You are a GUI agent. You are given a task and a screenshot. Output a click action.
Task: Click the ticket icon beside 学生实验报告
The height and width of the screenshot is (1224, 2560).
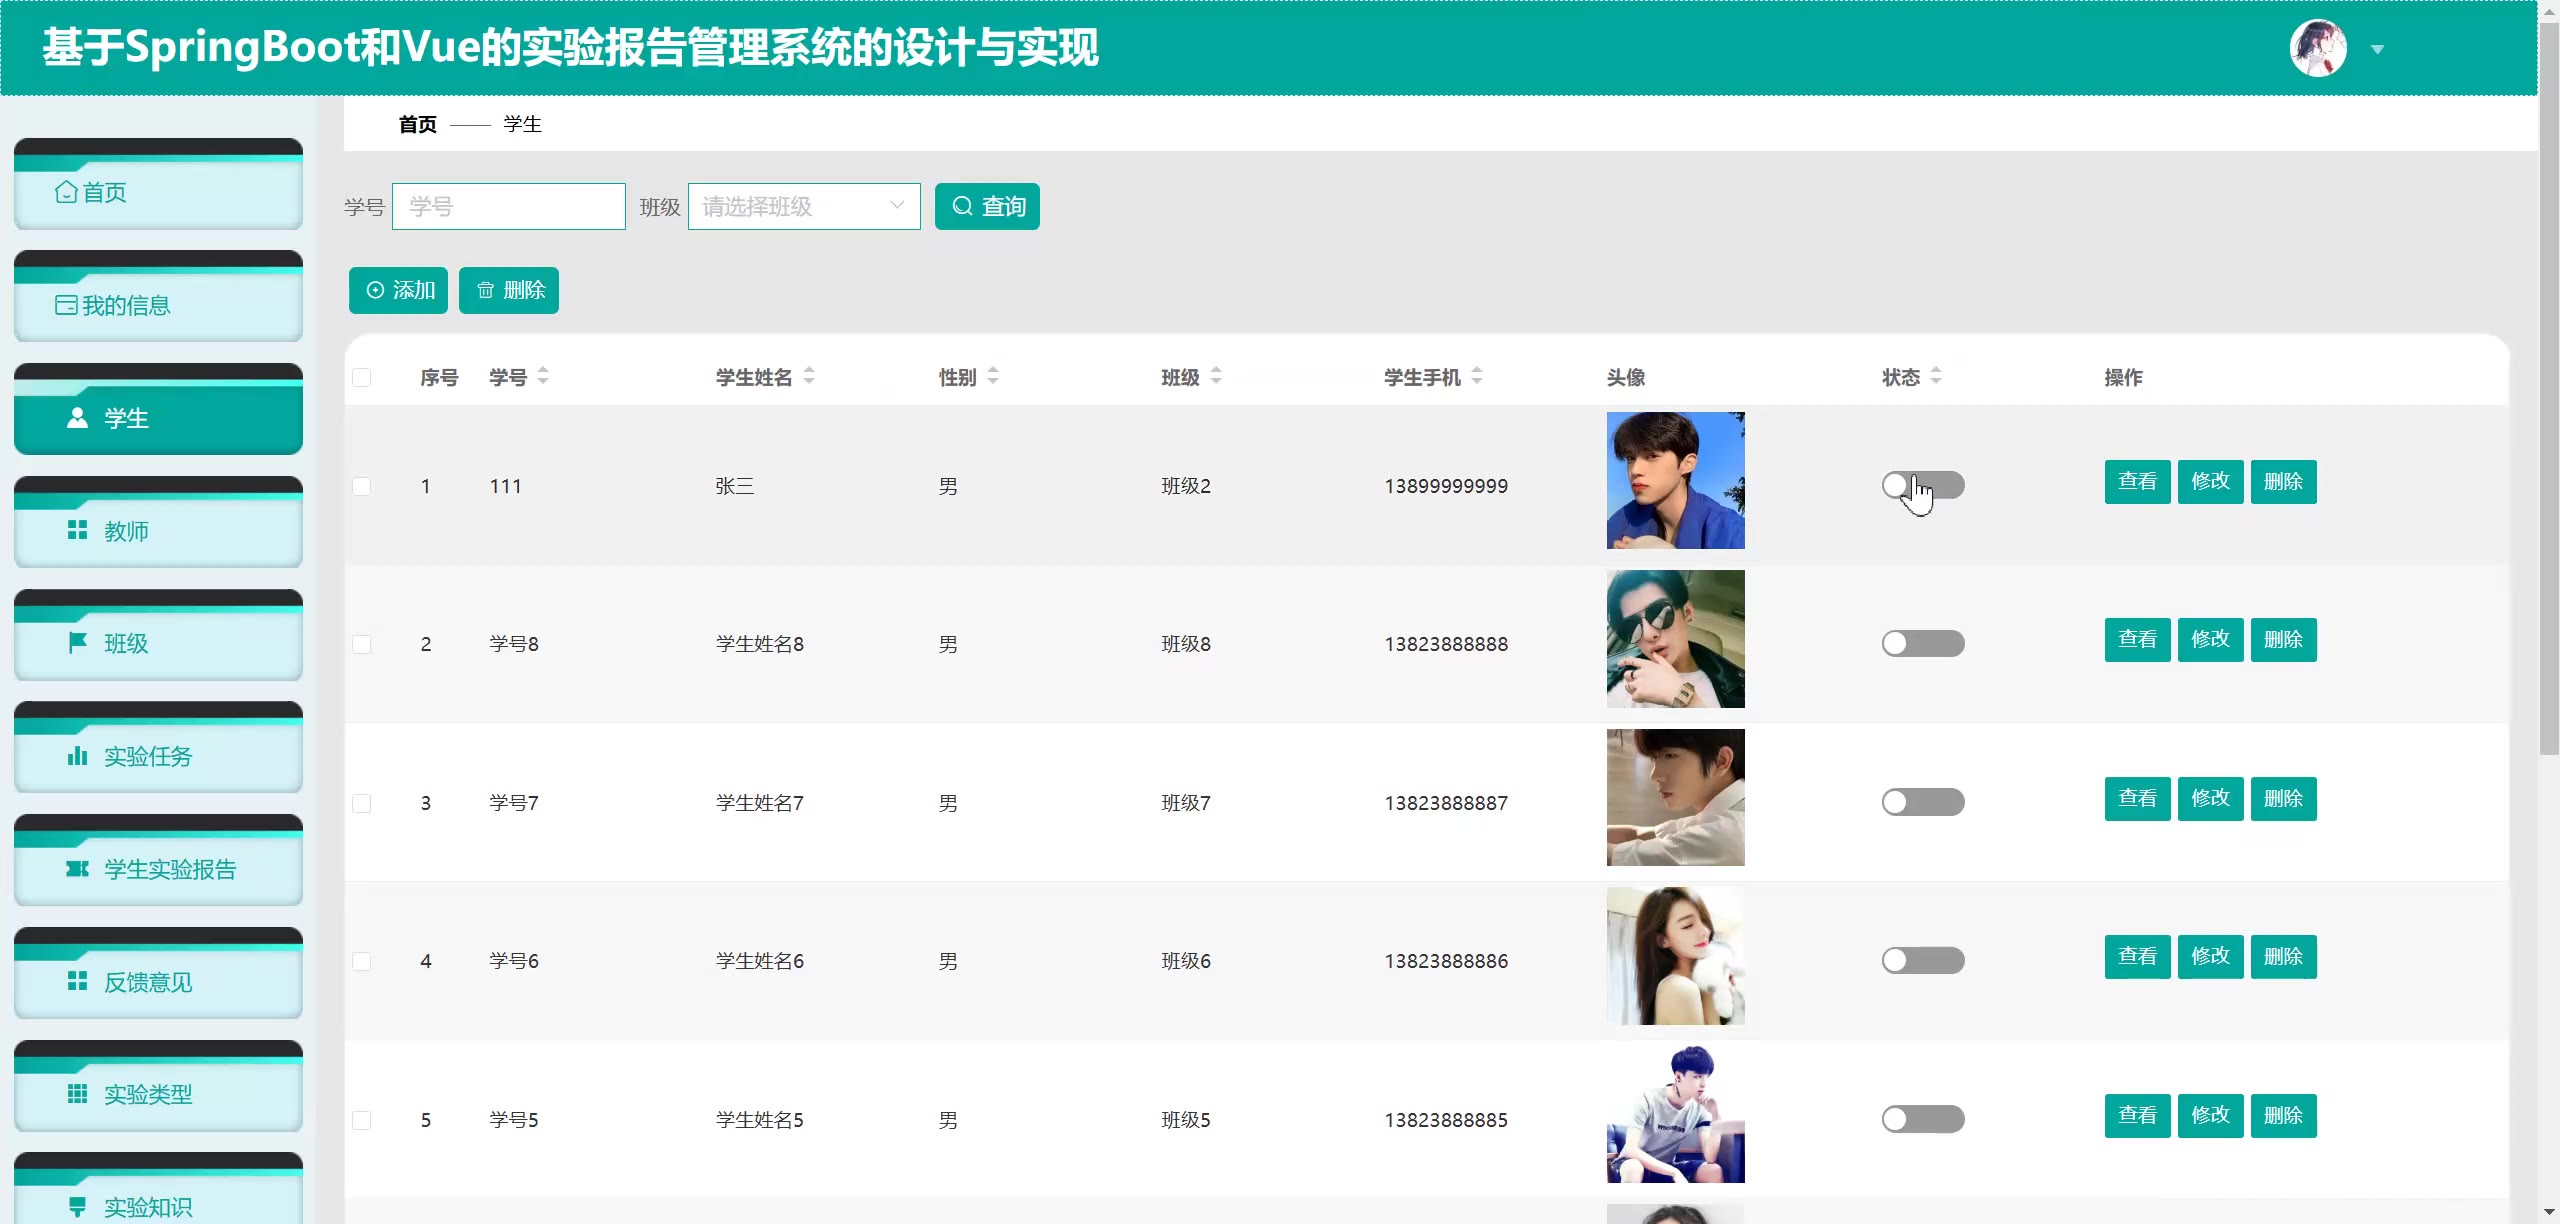click(77, 869)
